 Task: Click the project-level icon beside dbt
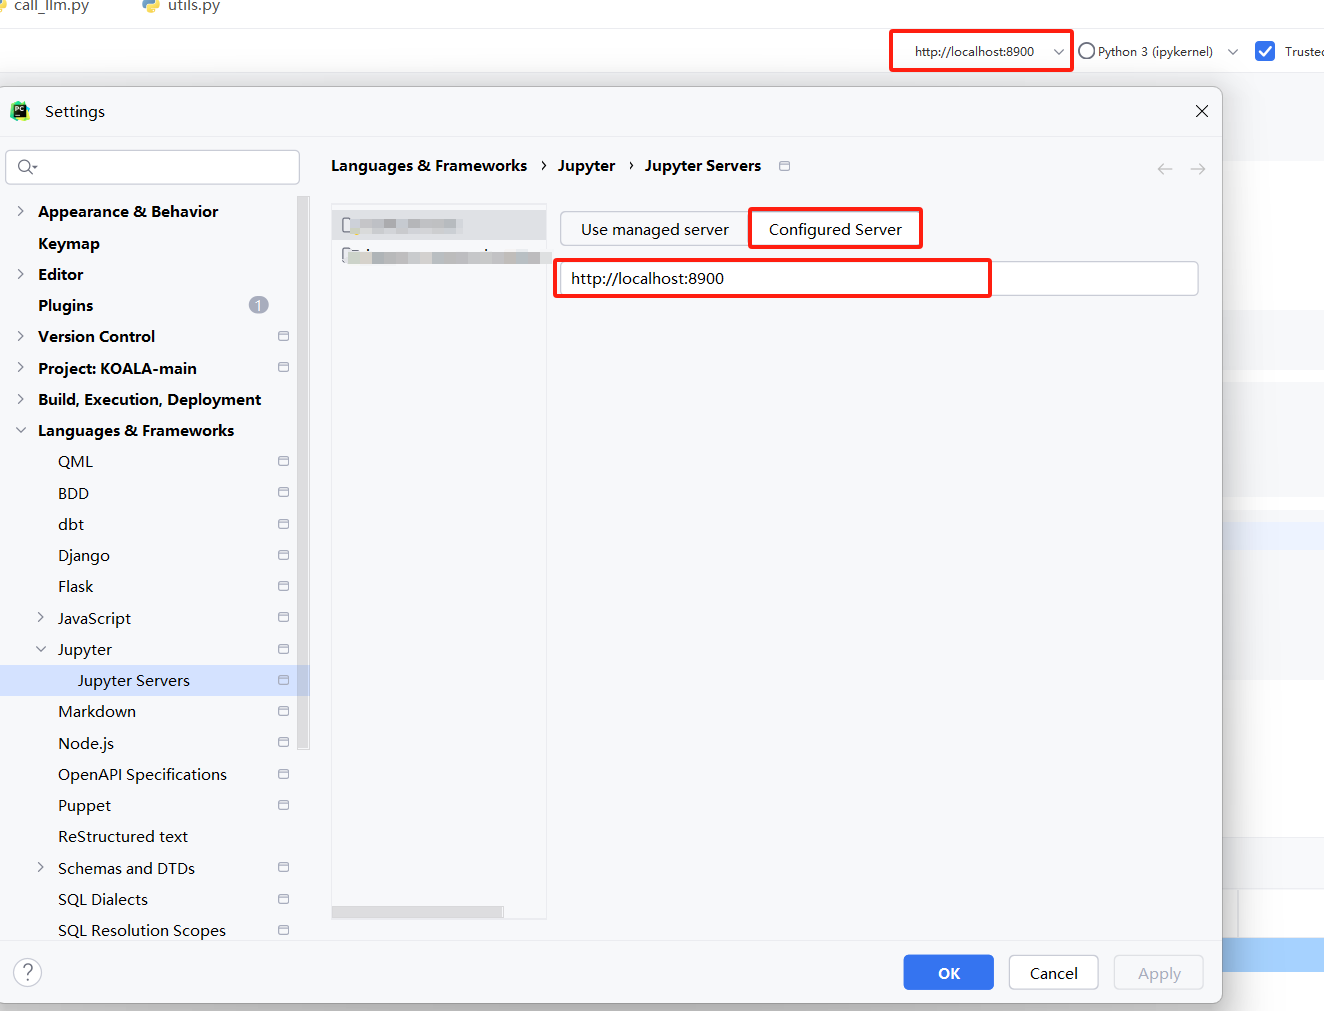284,524
